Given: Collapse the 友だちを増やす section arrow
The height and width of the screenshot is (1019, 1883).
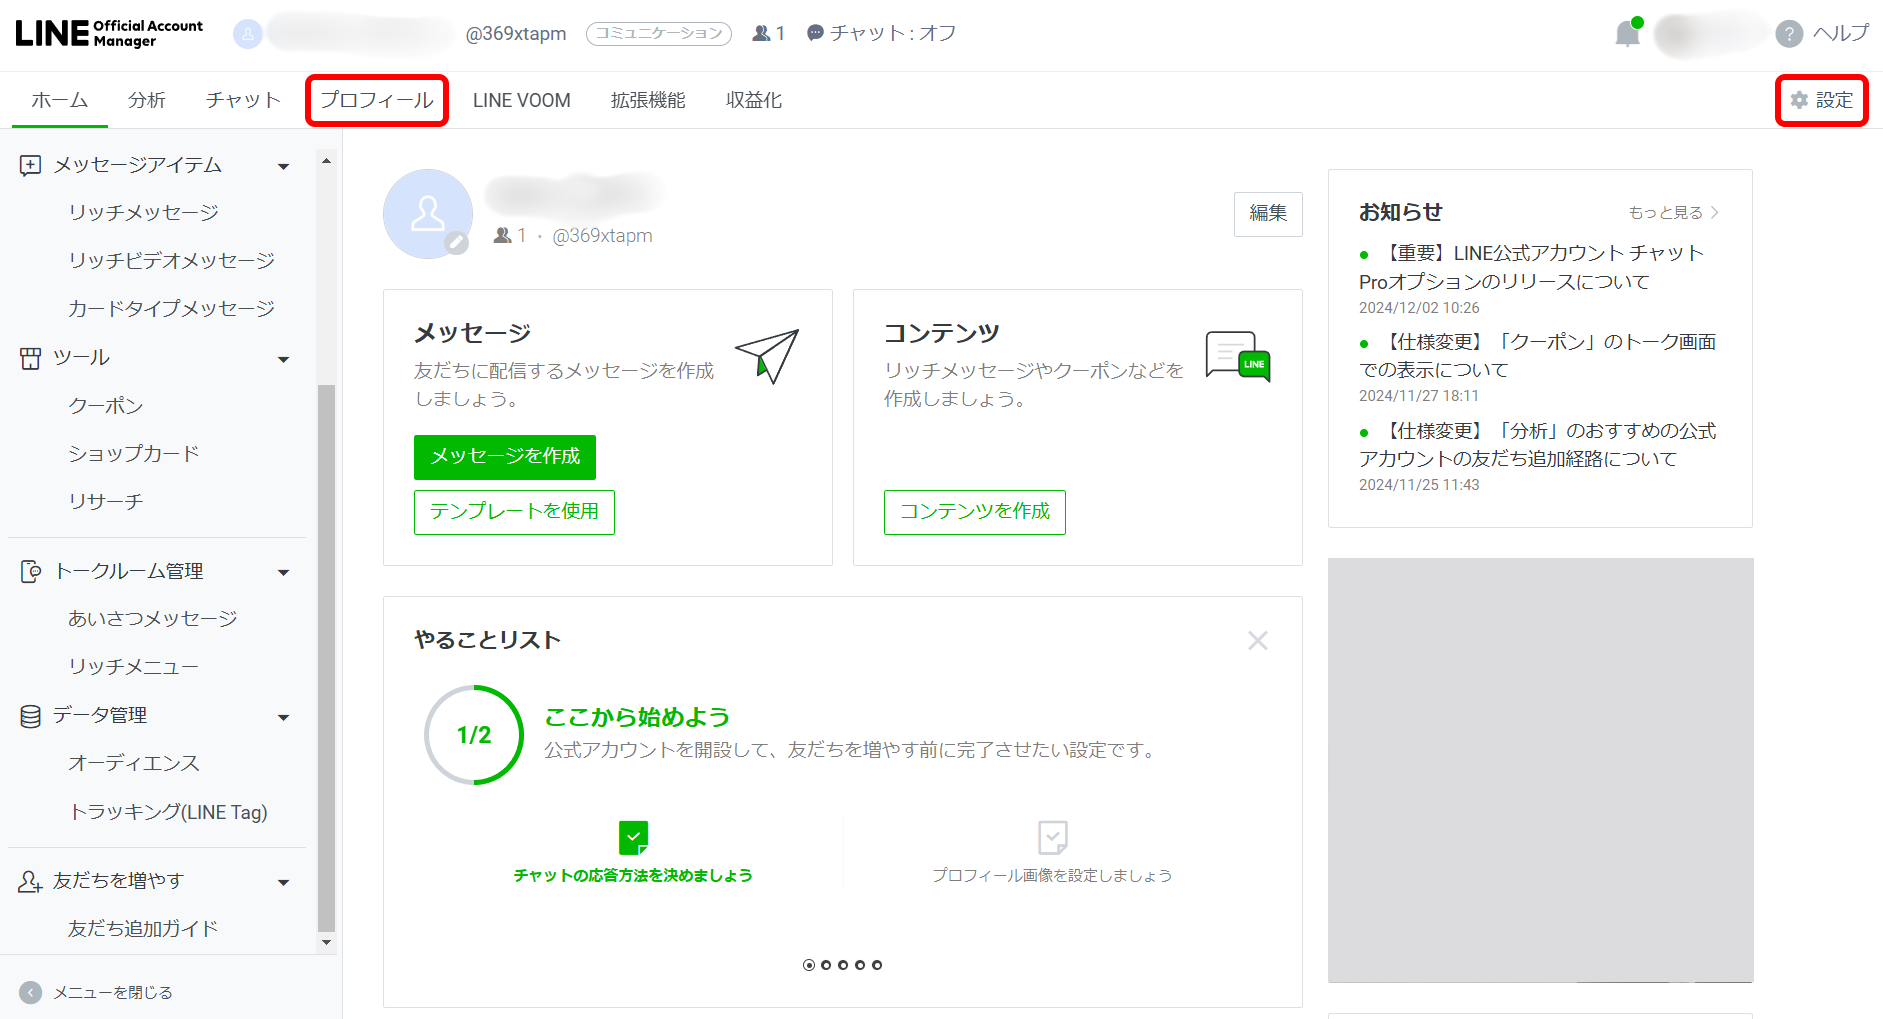Looking at the screenshot, I should pos(284,882).
